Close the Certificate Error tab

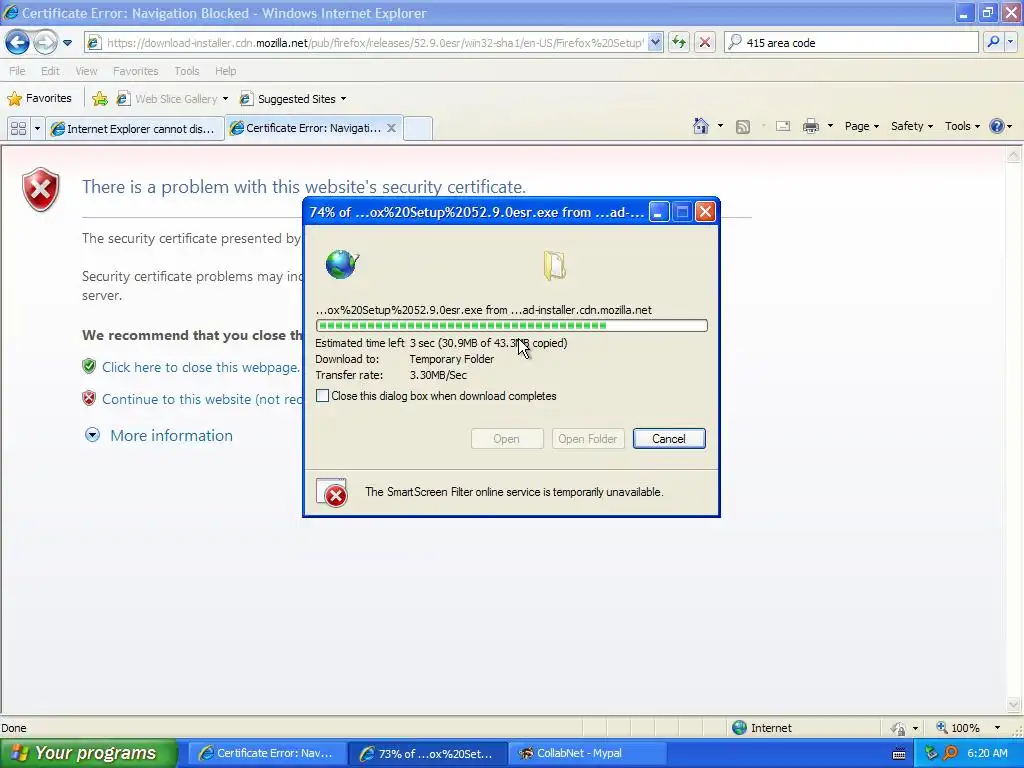tap(391, 128)
